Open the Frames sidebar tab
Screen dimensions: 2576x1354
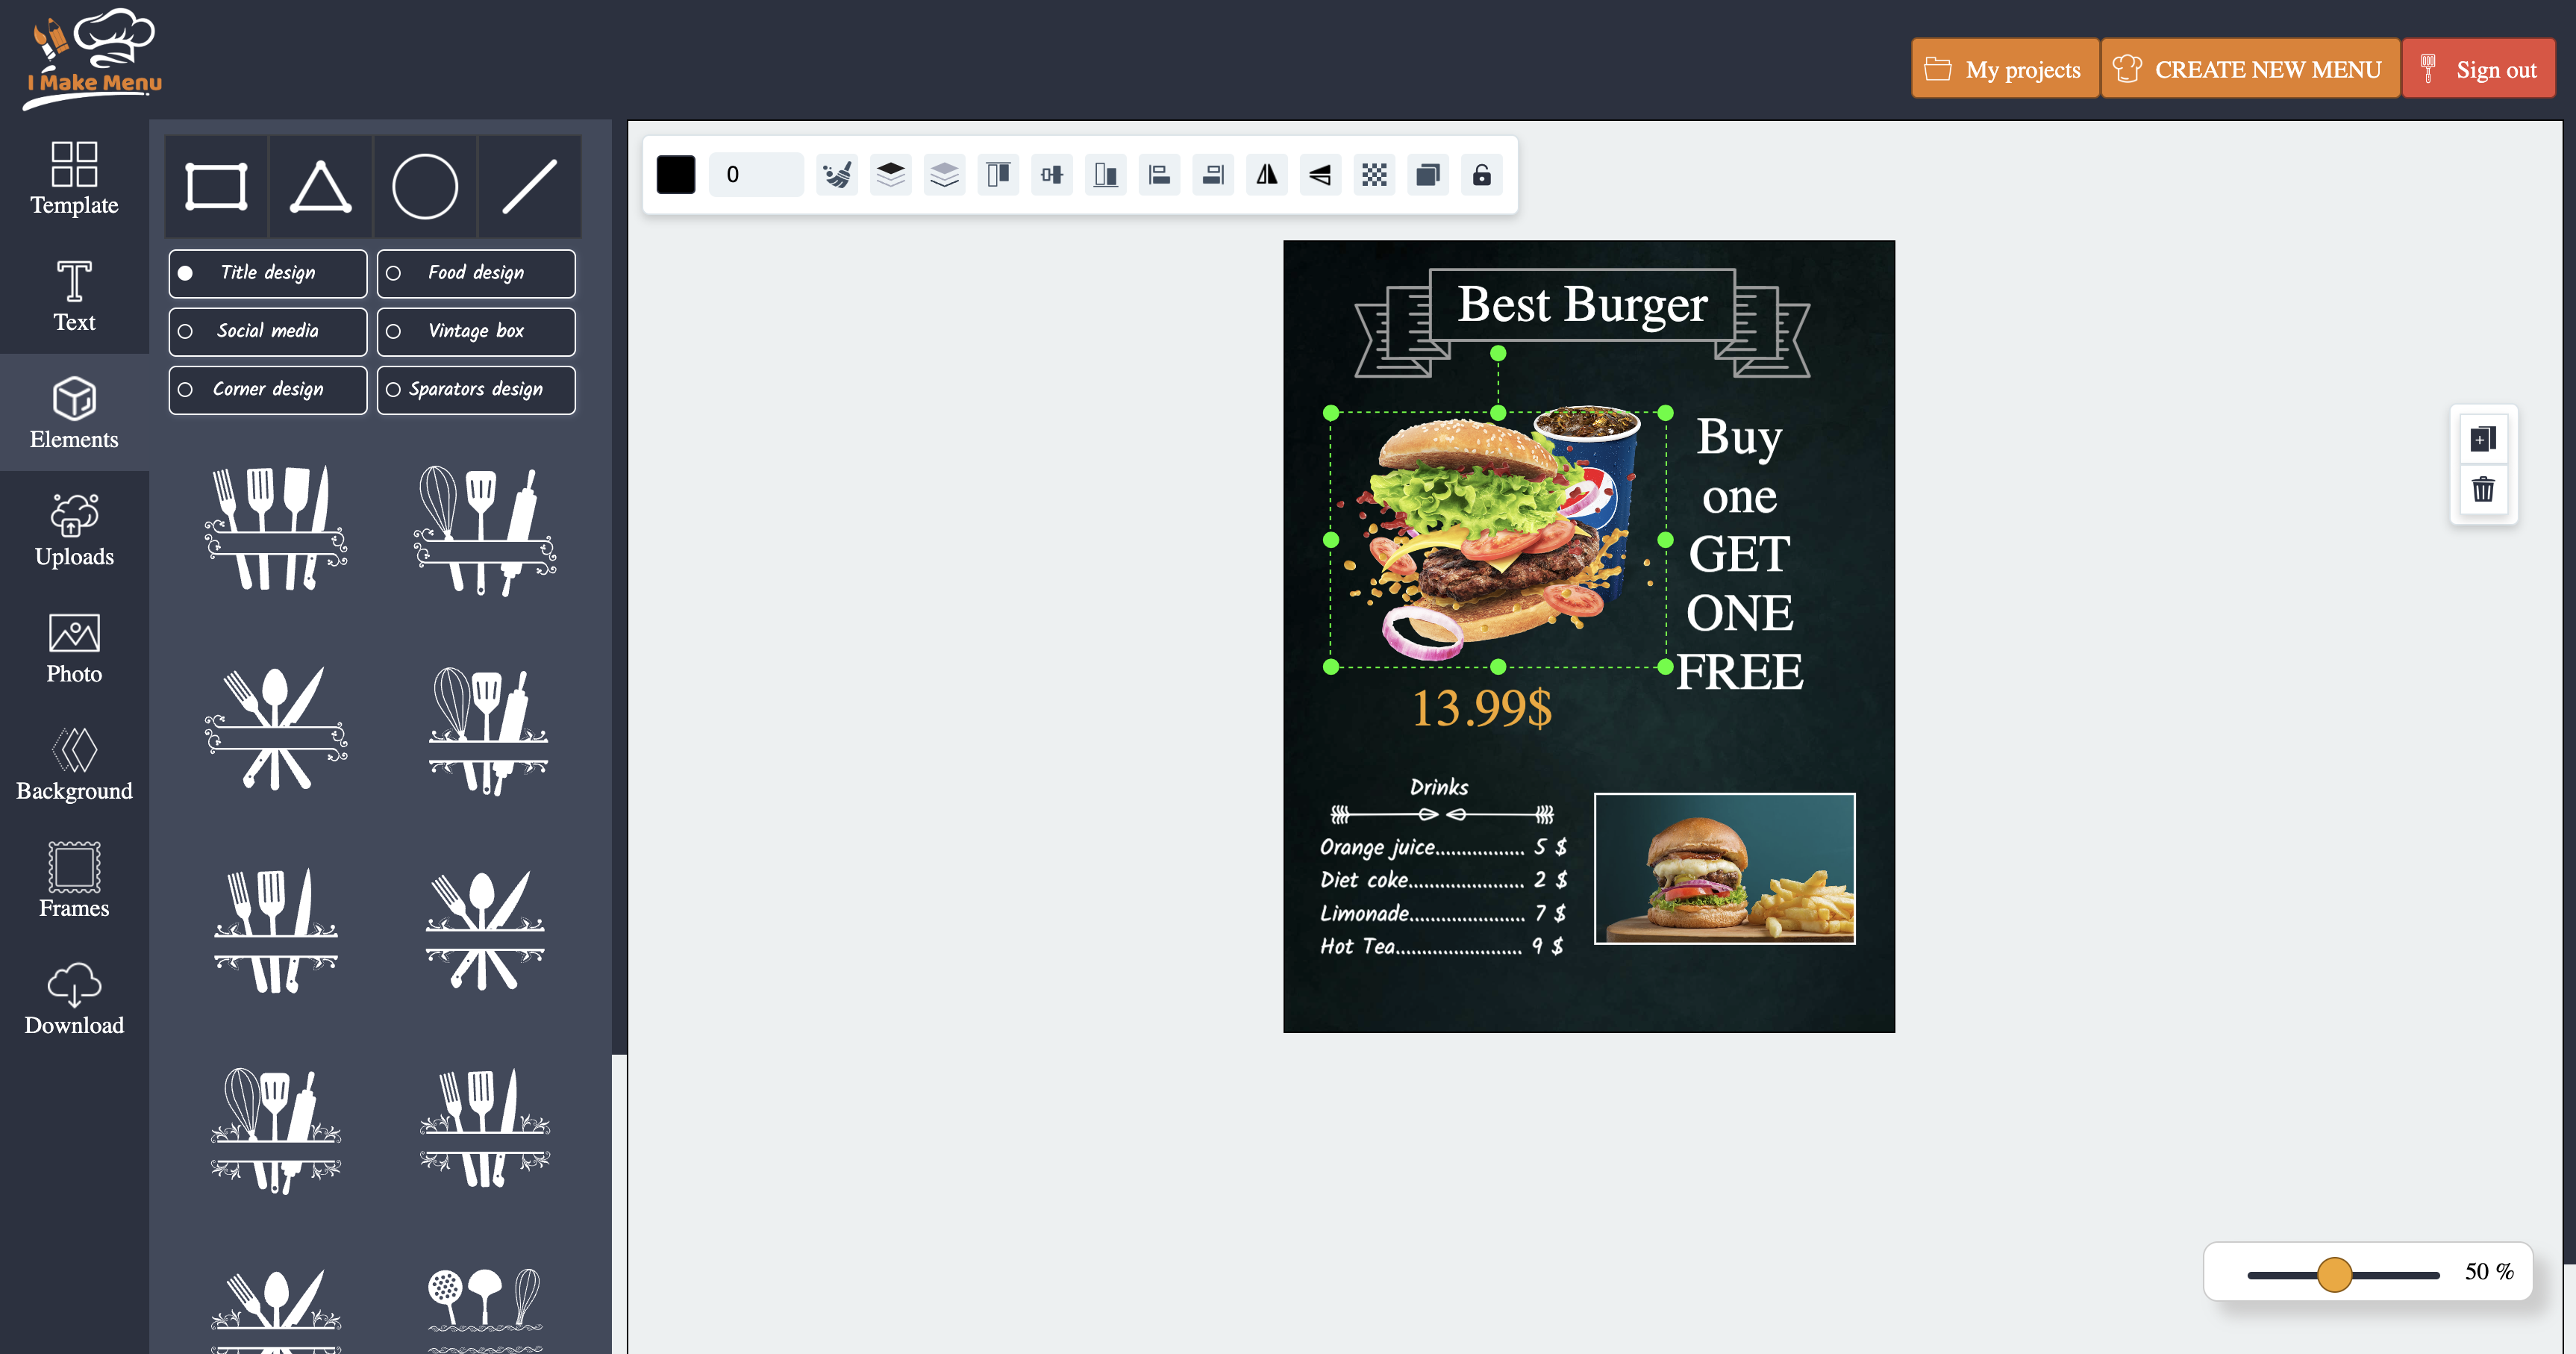coord(74,881)
